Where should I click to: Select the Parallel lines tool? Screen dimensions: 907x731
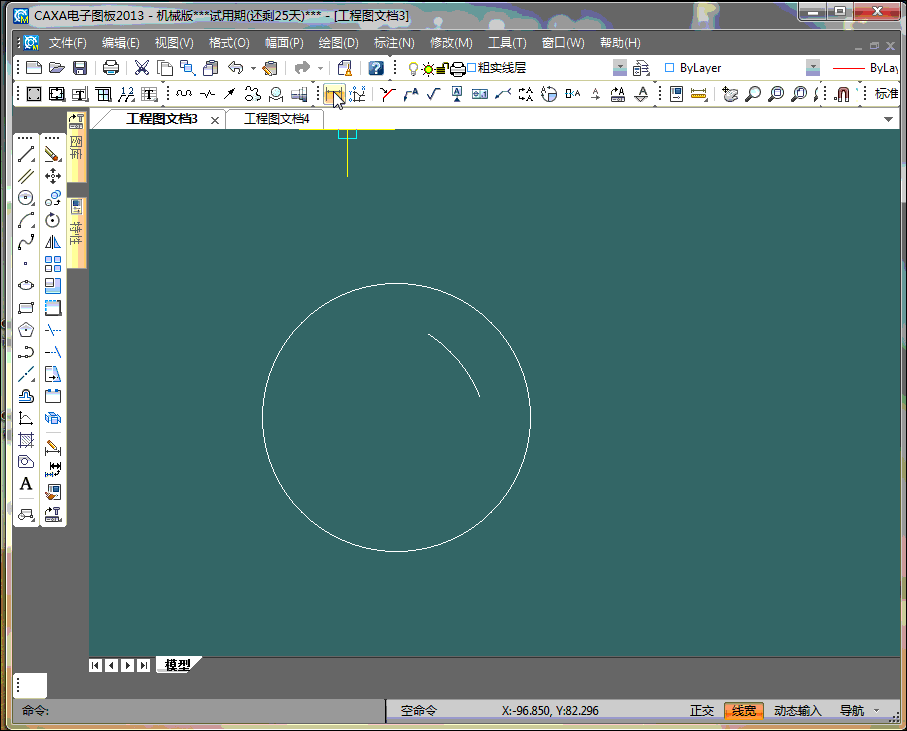coord(26,176)
